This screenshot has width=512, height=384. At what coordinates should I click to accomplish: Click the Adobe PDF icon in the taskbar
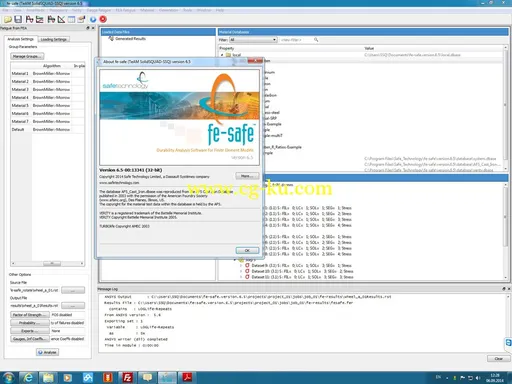pos(187,377)
